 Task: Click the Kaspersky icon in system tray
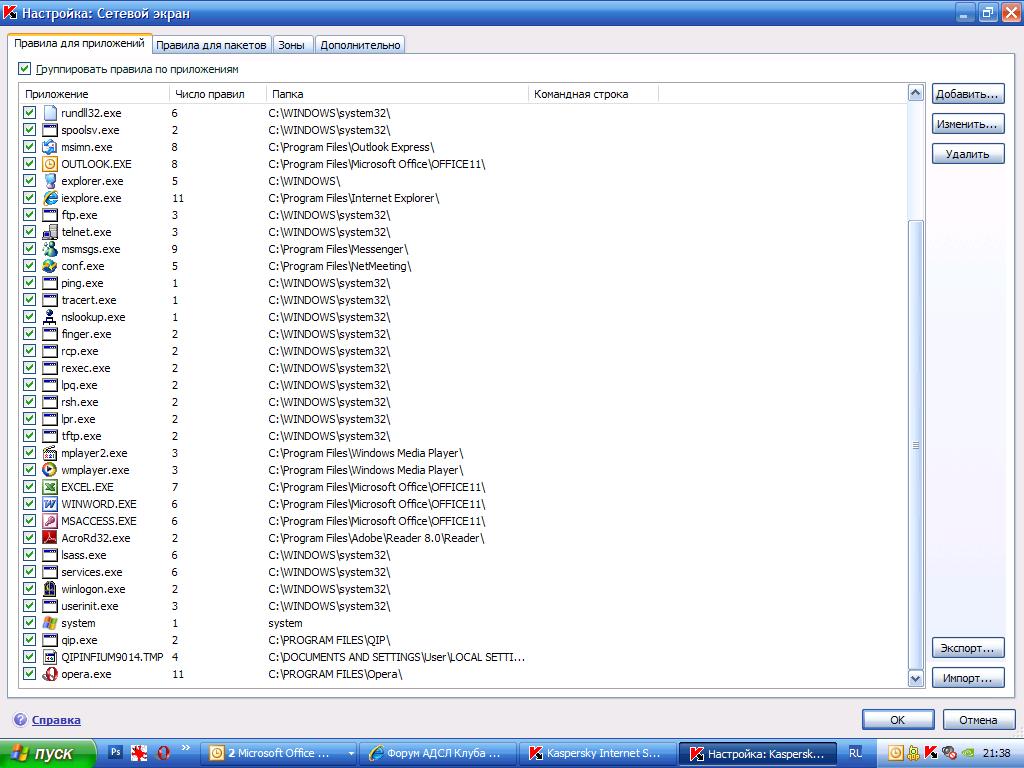[x=931, y=753]
